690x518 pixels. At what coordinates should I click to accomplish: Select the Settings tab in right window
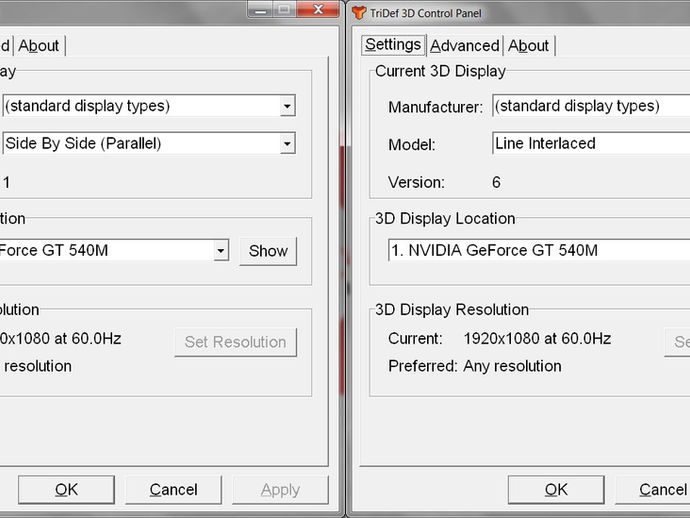point(393,45)
